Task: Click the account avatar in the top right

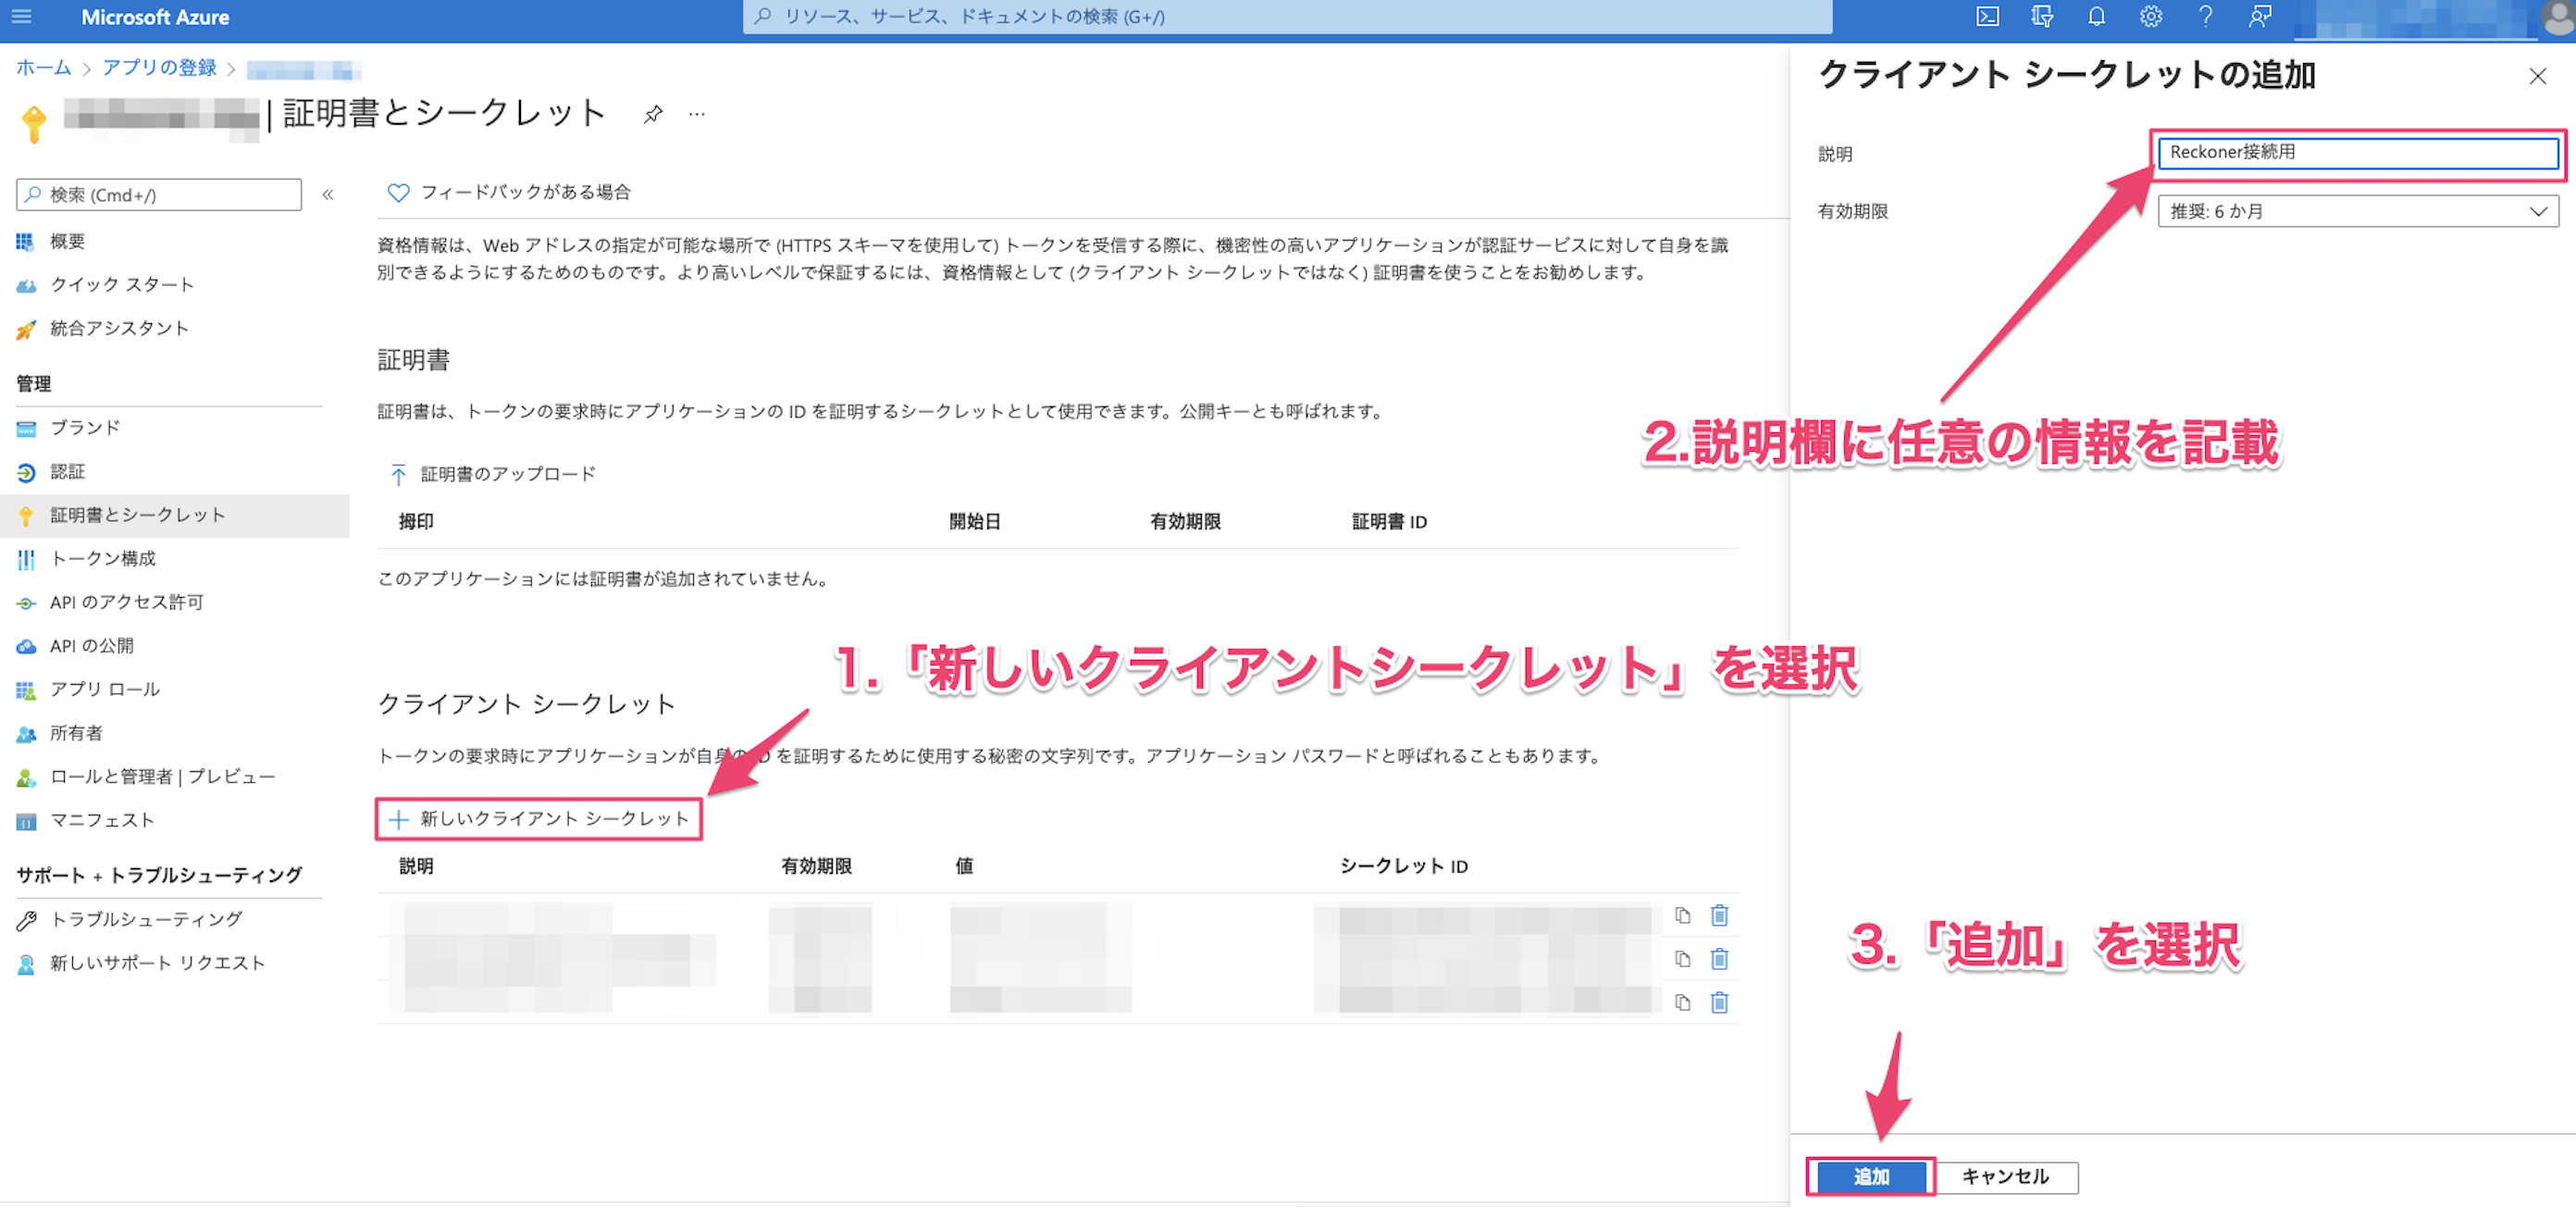Action: click(2554, 16)
